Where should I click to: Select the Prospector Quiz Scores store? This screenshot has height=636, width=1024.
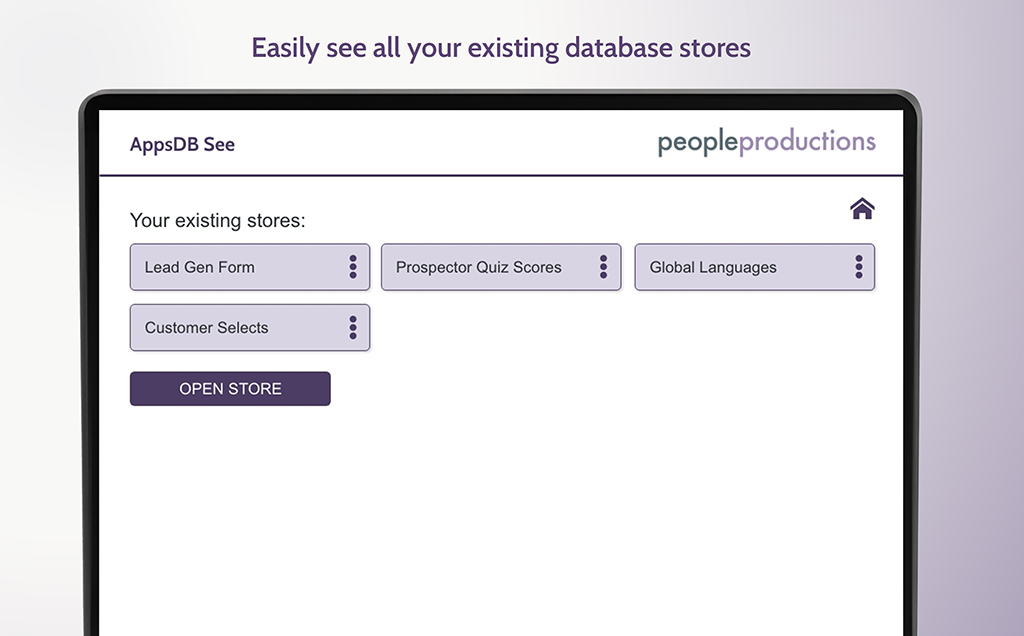(480, 267)
